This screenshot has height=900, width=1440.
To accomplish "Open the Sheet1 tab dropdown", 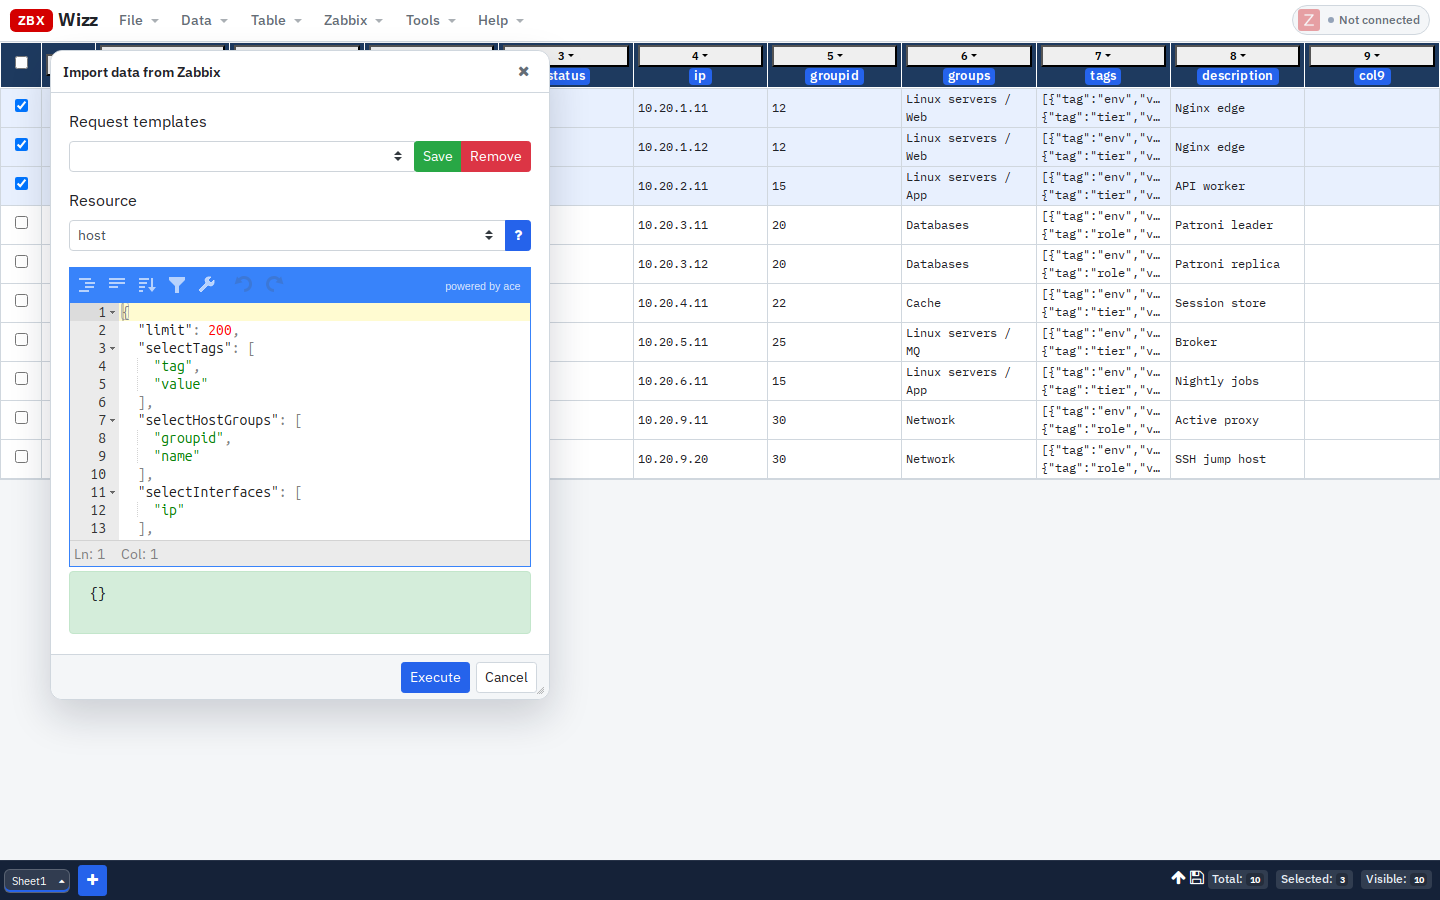I will pyautogui.click(x=61, y=881).
